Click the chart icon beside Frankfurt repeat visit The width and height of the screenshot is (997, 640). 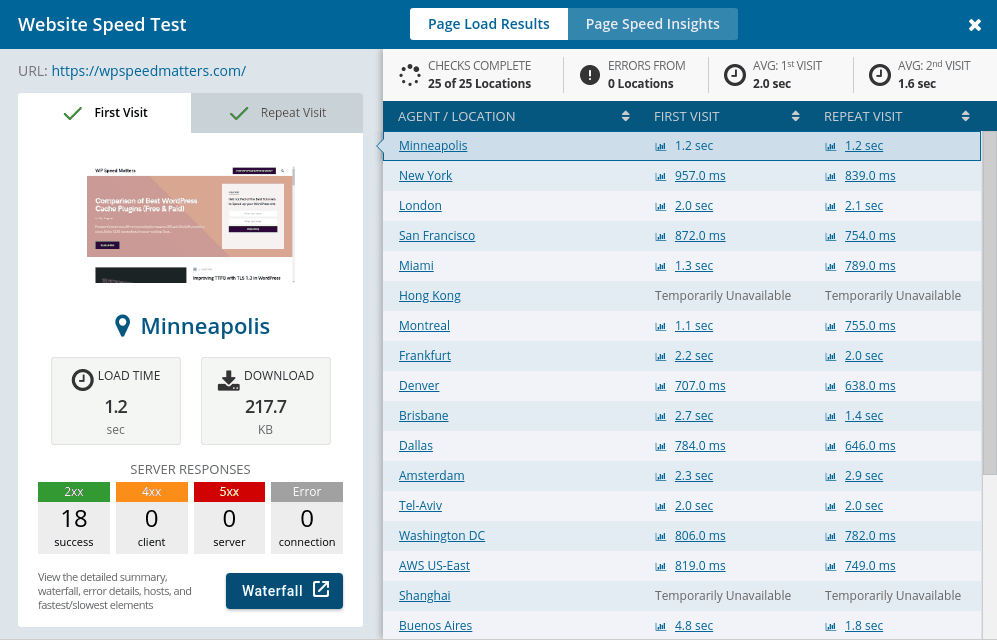coord(830,356)
